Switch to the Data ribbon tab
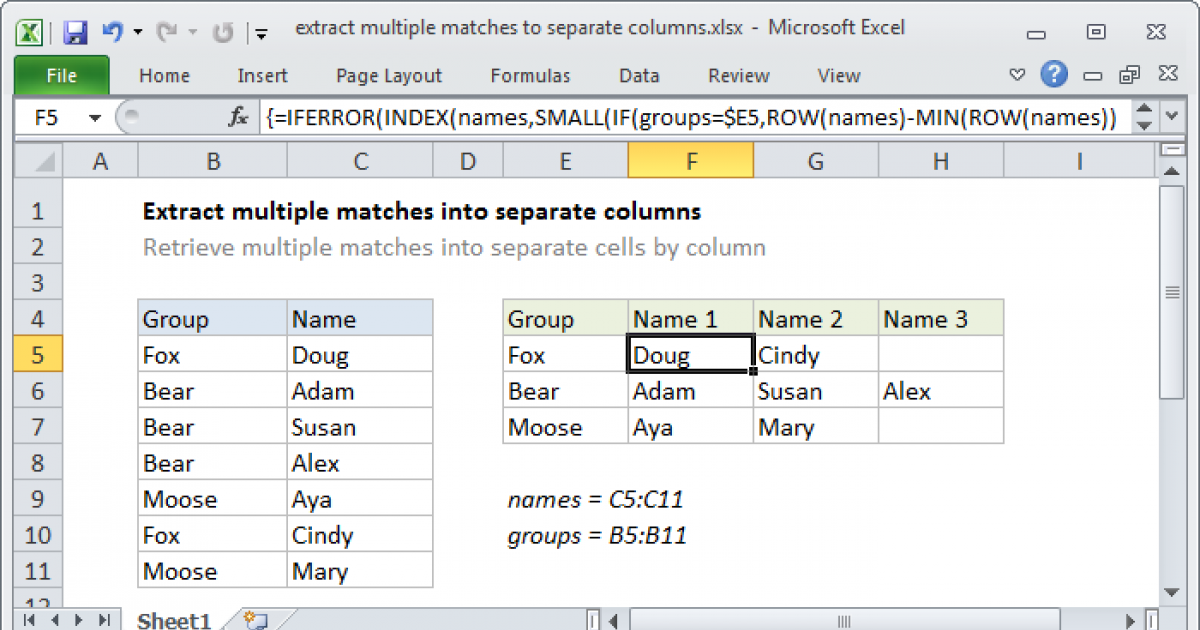Viewport: 1200px width, 630px height. coord(638,75)
